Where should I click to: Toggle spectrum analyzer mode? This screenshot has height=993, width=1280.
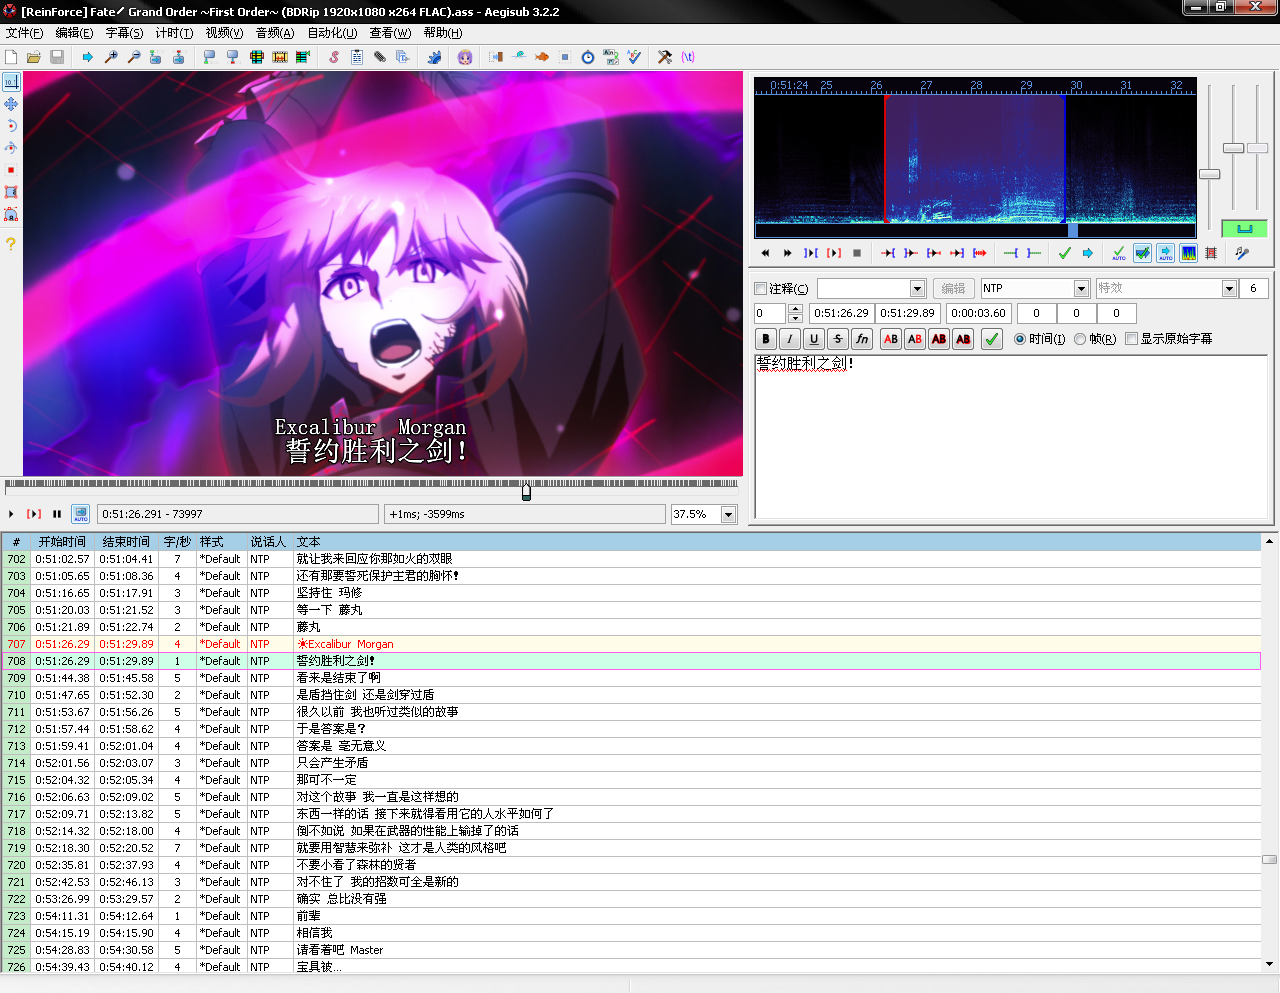1188,253
